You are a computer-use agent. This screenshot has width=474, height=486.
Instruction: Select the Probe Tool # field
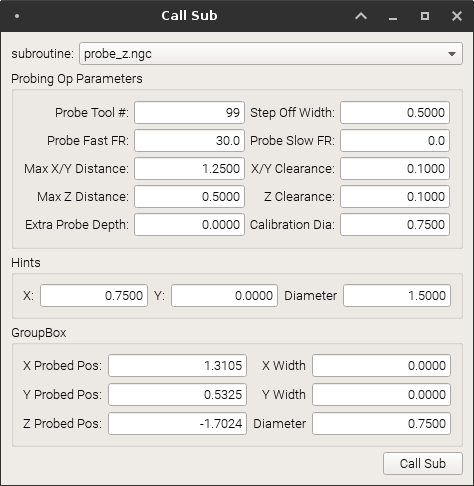pyautogui.click(x=189, y=112)
